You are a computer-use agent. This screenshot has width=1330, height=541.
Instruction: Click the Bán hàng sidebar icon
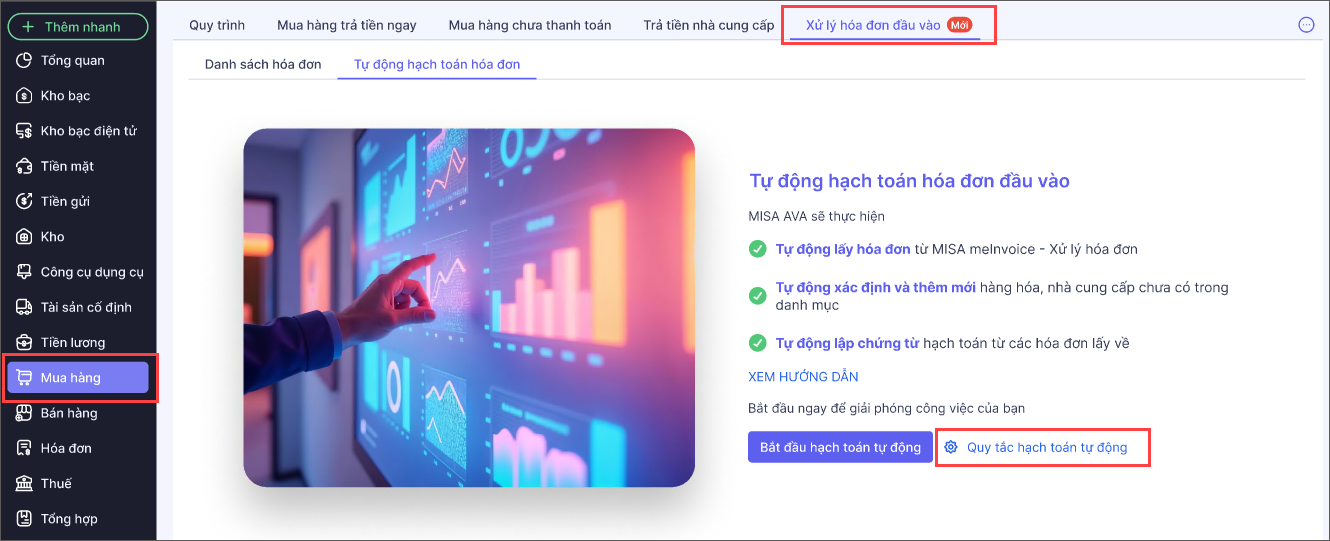(x=25, y=413)
